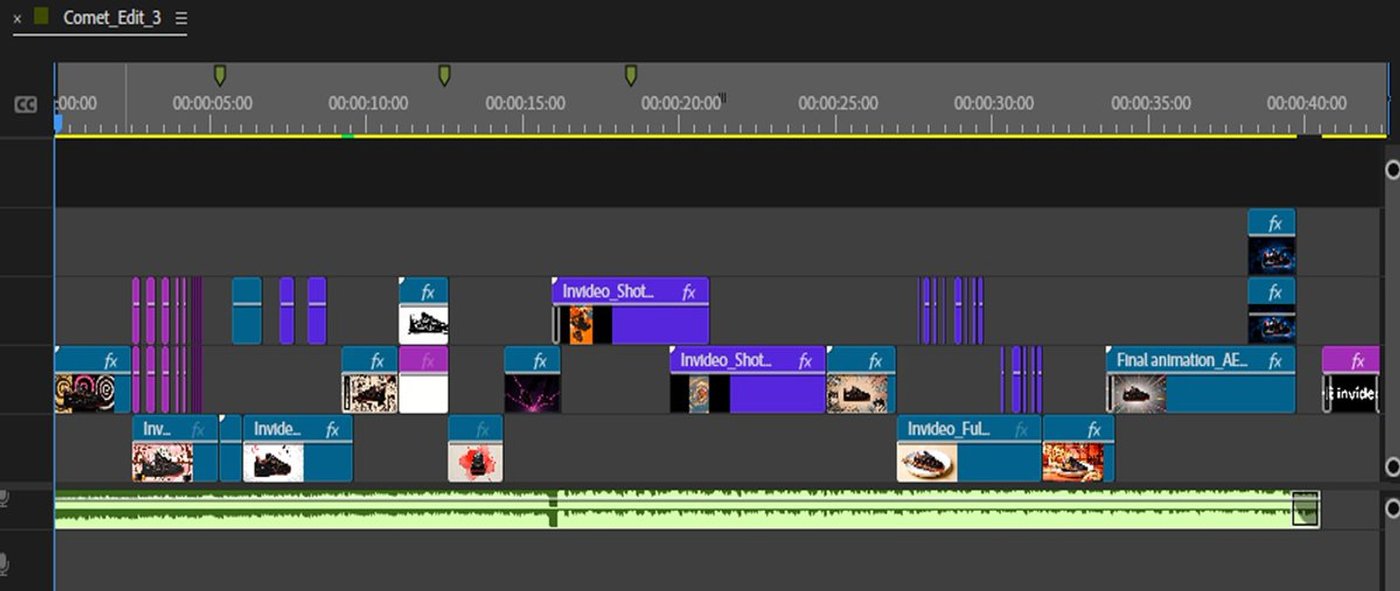This screenshot has height=591, width=1400.
Task: Click the audio fade-out box at clip end
Action: point(1306,508)
